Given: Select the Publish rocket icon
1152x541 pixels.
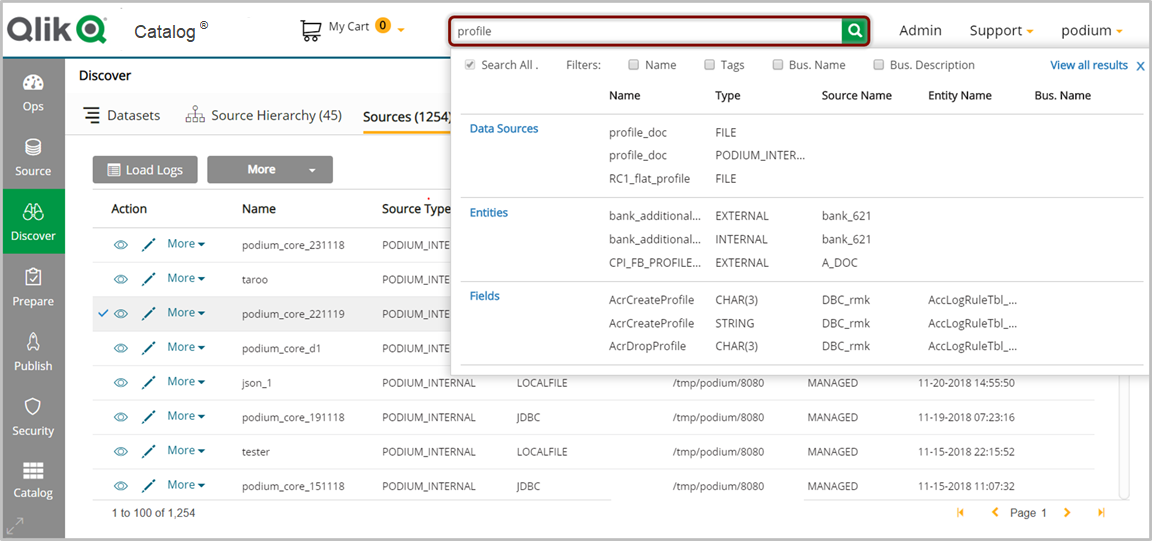Looking at the screenshot, I should (33, 352).
